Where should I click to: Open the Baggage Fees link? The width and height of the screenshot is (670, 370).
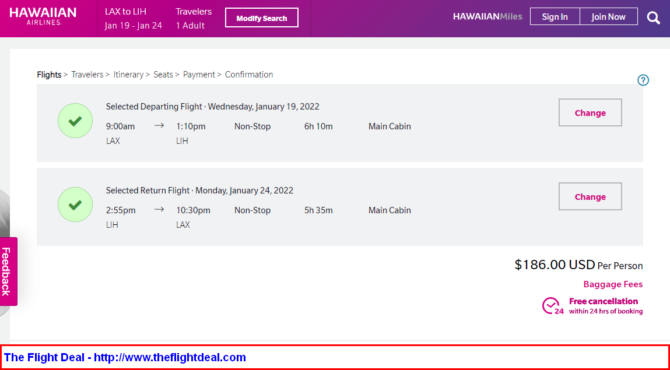click(x=613, y=285)
